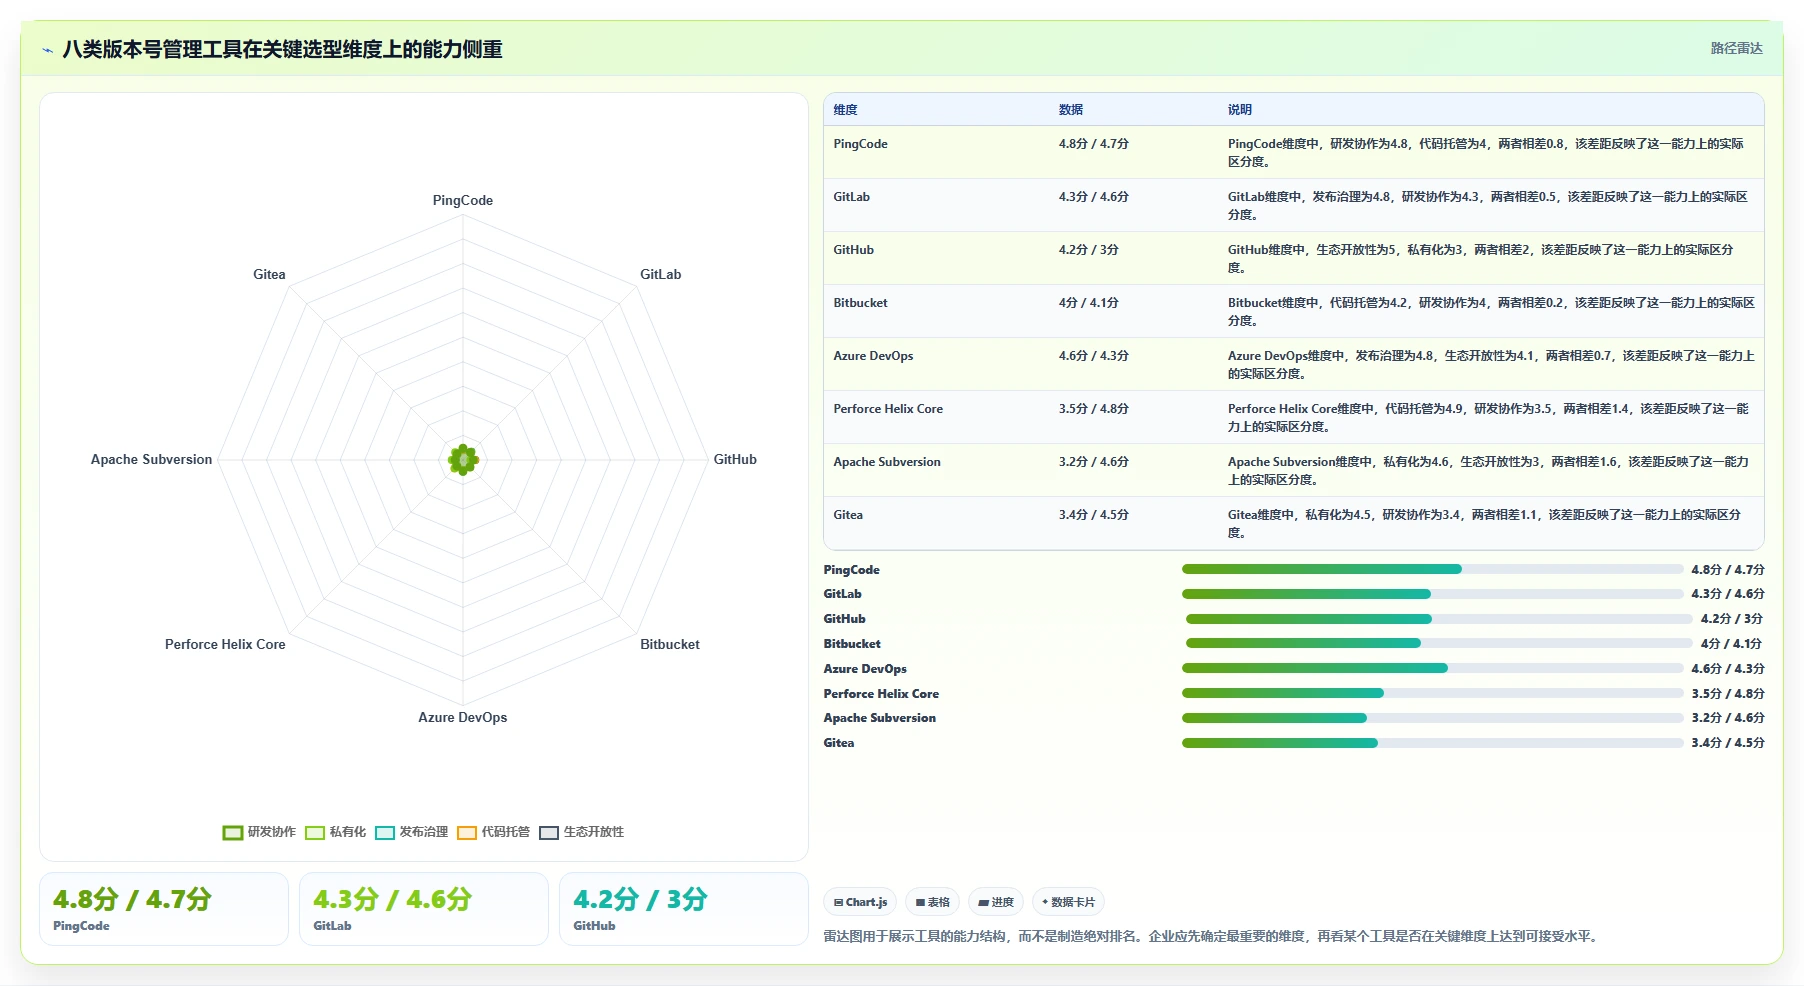Select the Apache Subversion progress bar
This screenshot has width=1804, height=986.
point(1432,718)
